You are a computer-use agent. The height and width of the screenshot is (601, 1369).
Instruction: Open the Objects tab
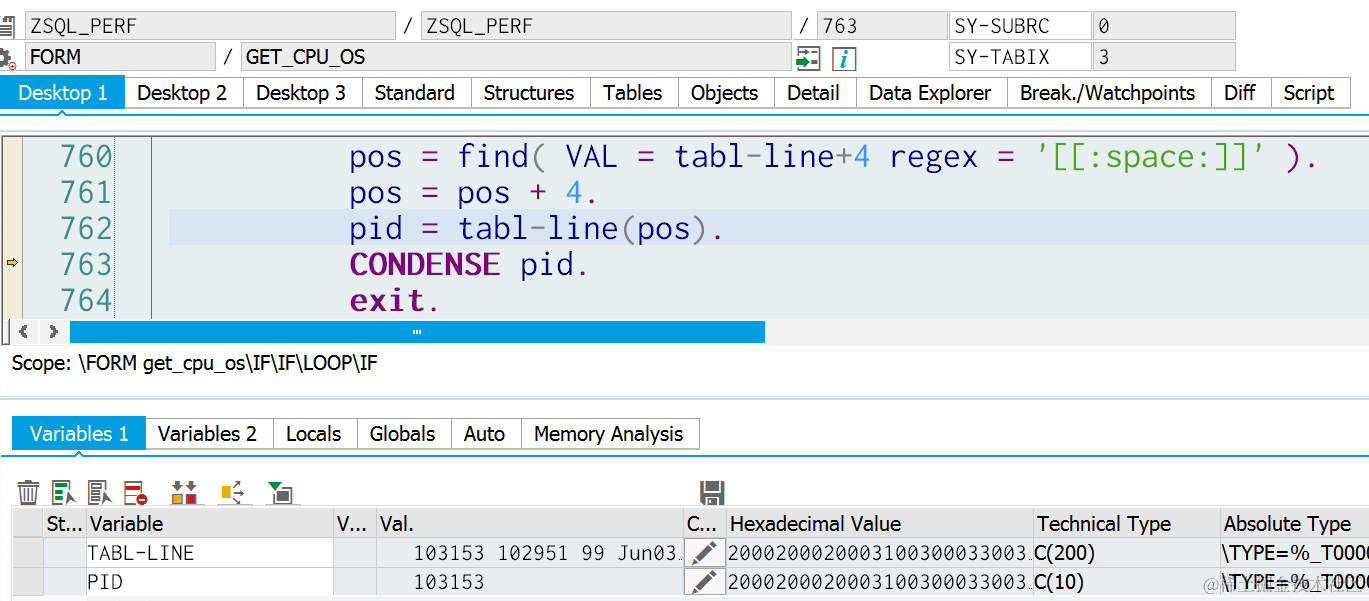(725, 93)
